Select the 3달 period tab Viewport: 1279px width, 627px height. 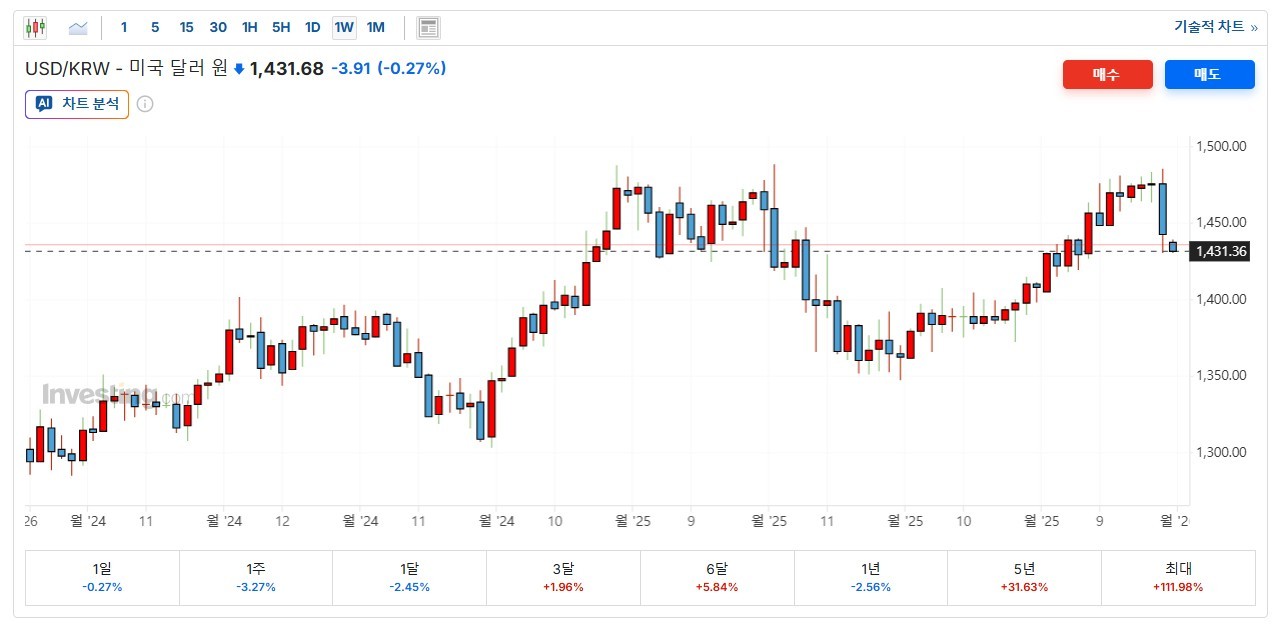(x=563, y=578)
